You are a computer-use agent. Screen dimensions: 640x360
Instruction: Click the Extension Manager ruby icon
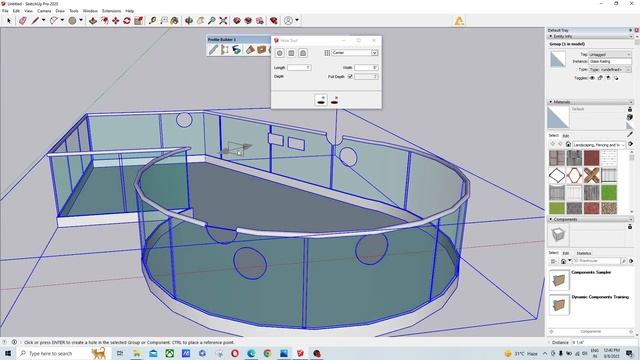click(273, 20)
